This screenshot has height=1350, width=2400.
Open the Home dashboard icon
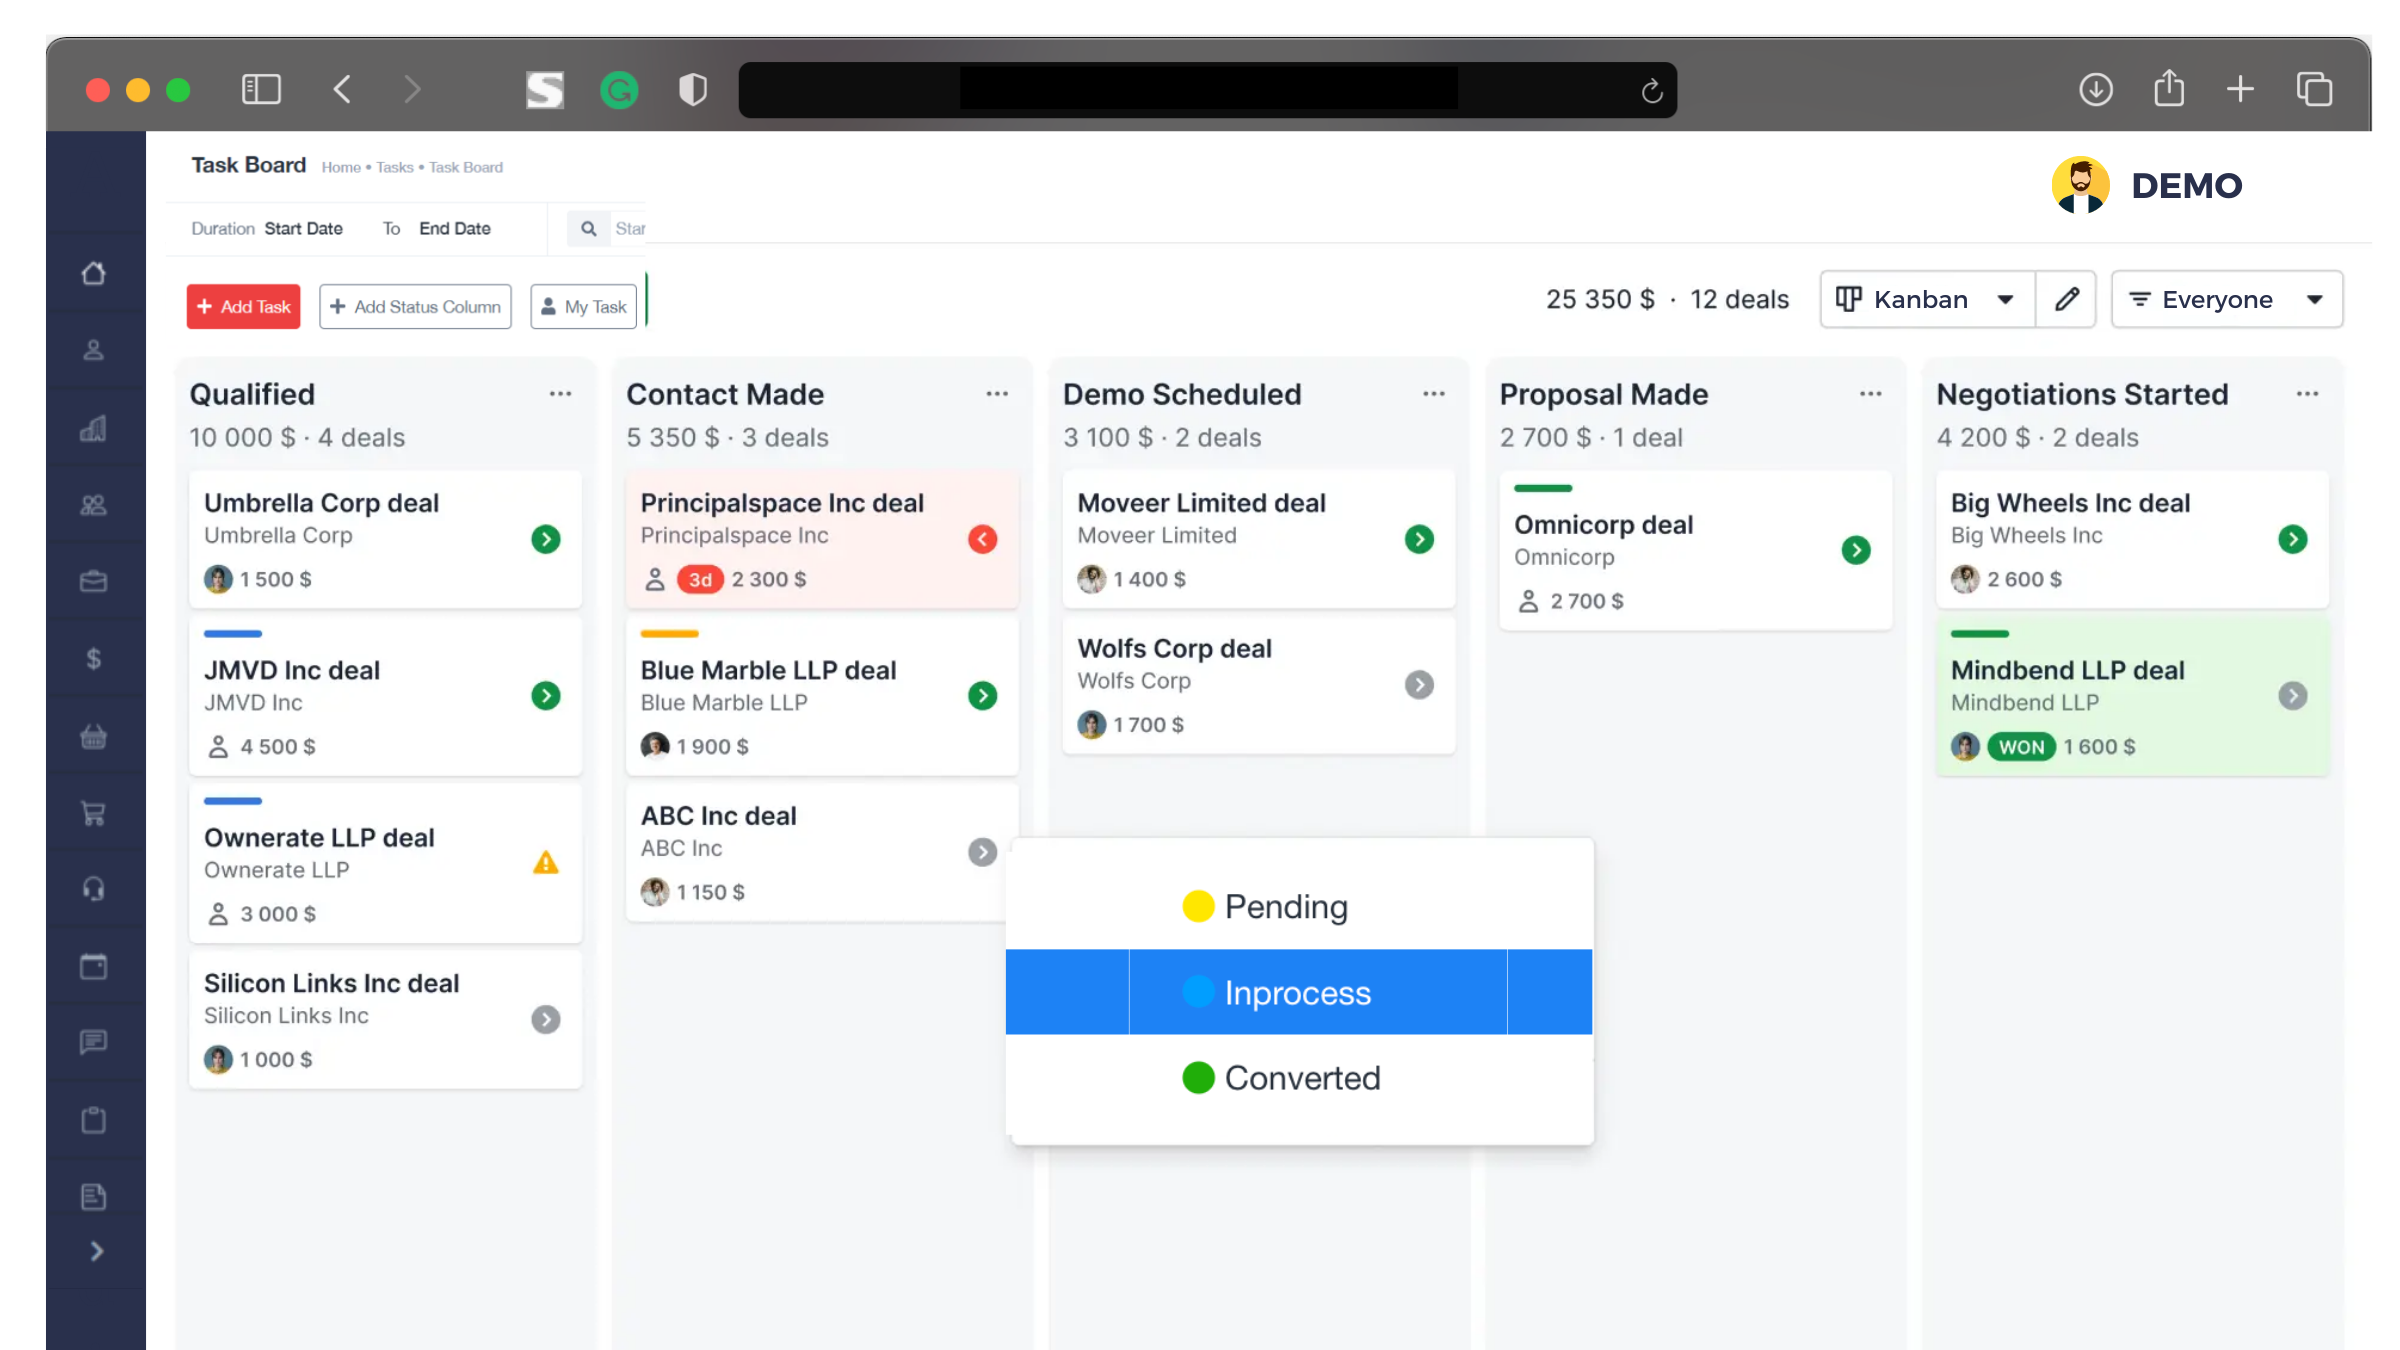pyautogui.click(x=95, y=273)
